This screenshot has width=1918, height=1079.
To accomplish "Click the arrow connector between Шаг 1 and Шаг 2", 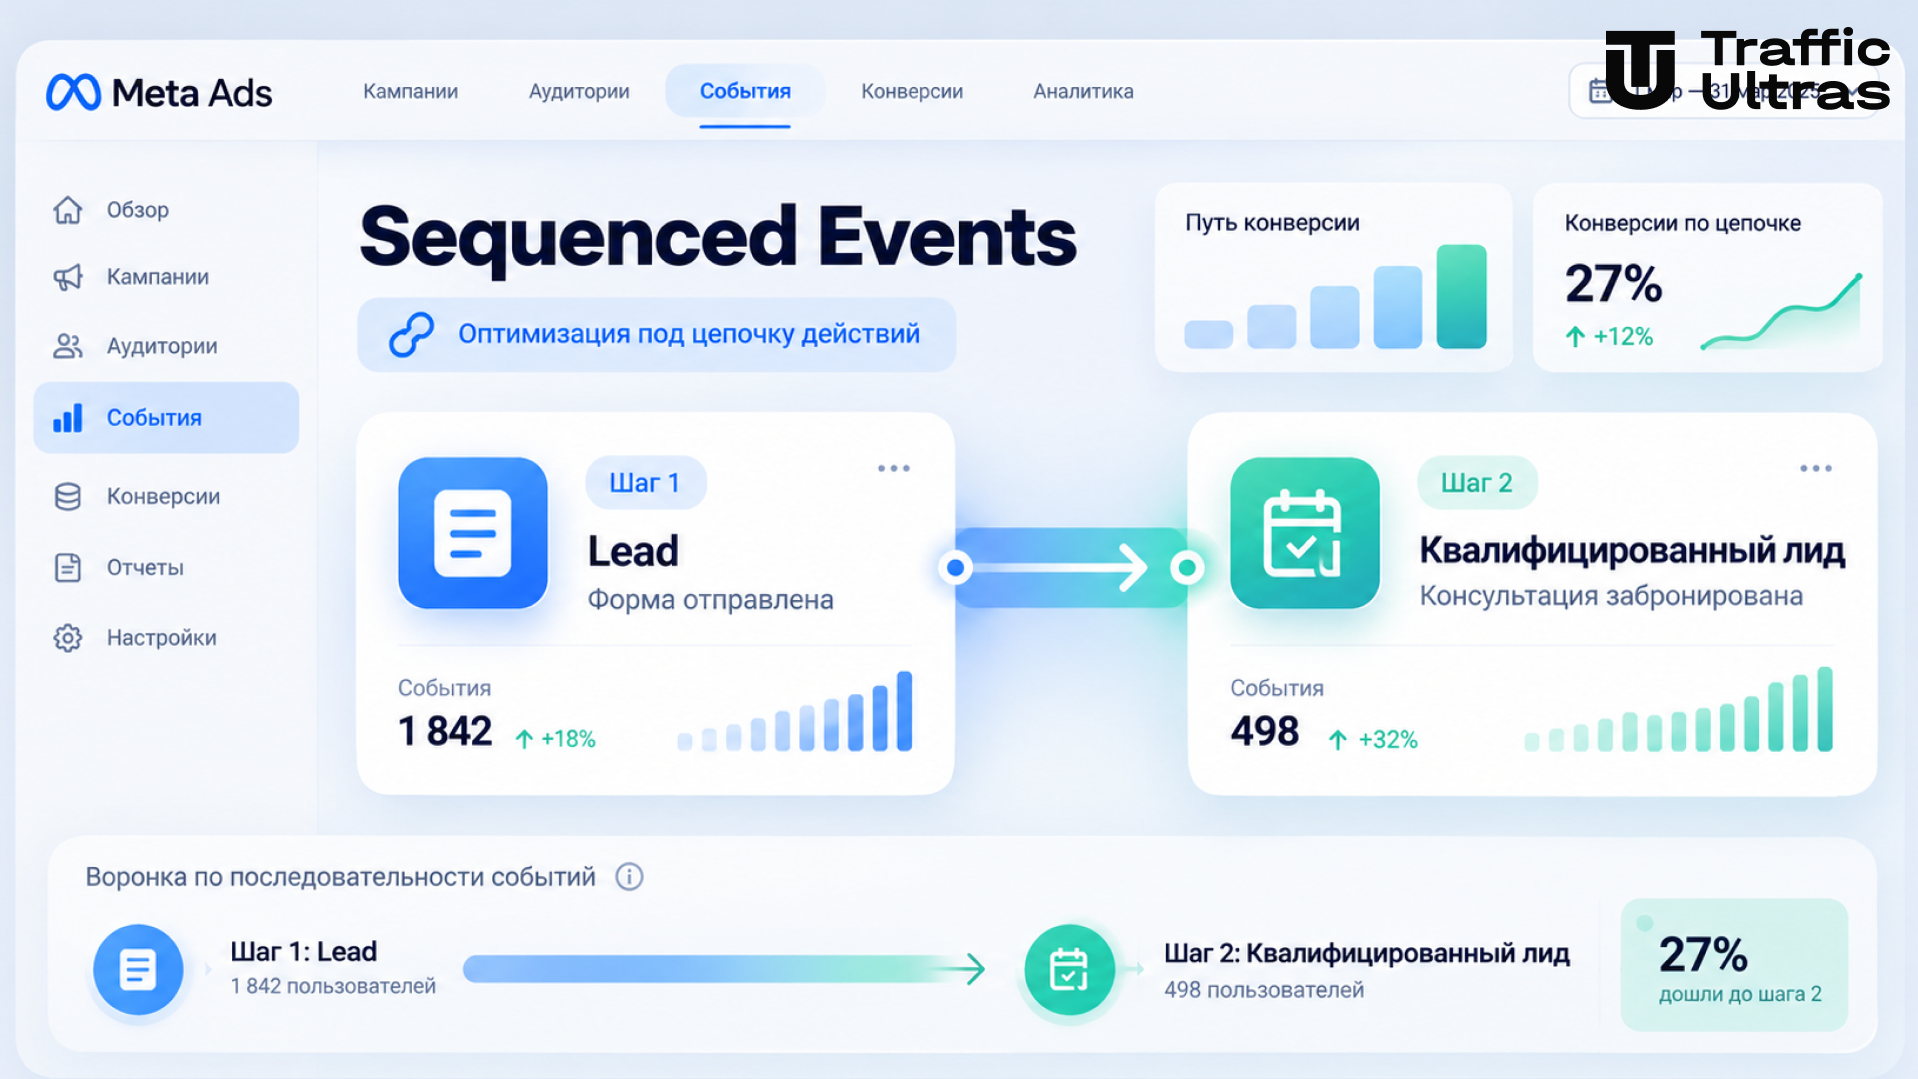I will click(1071, 567).
